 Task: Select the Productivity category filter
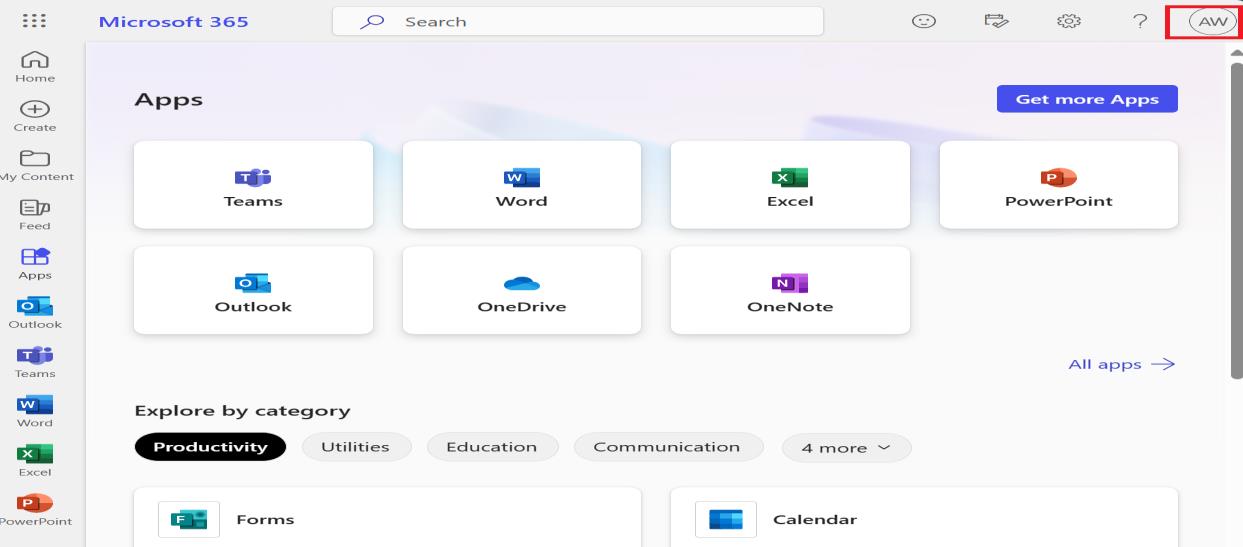(210, 447)
